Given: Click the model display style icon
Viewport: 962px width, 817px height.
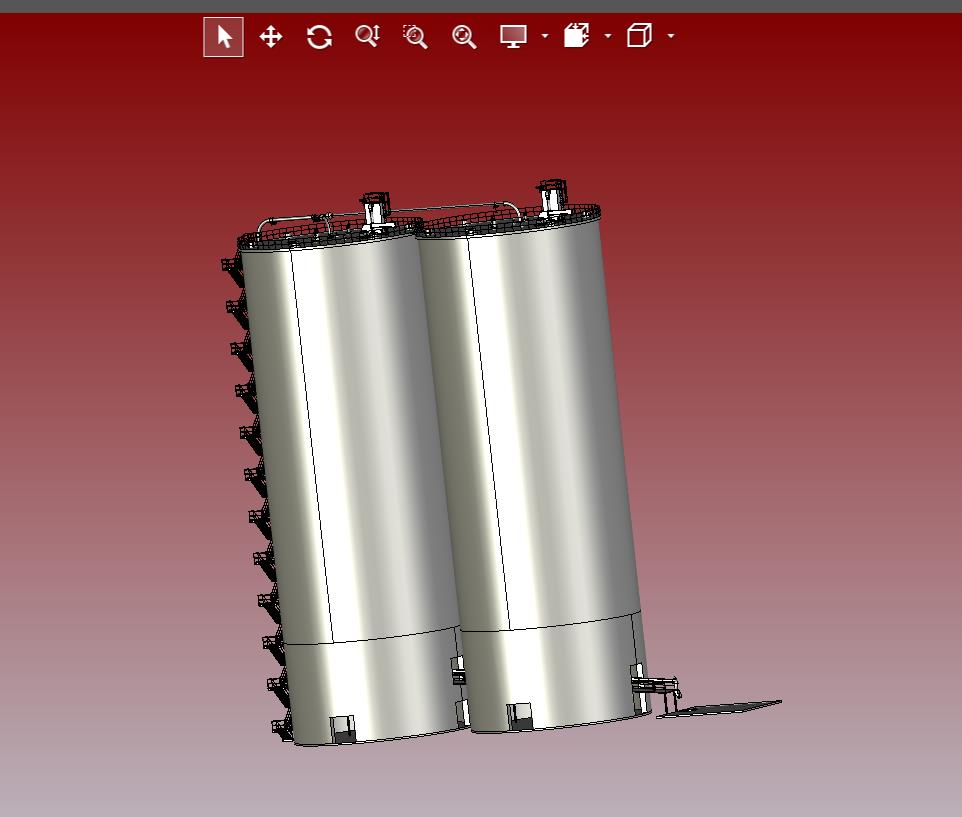Looking at the screenshot, I should click(577, 36).
